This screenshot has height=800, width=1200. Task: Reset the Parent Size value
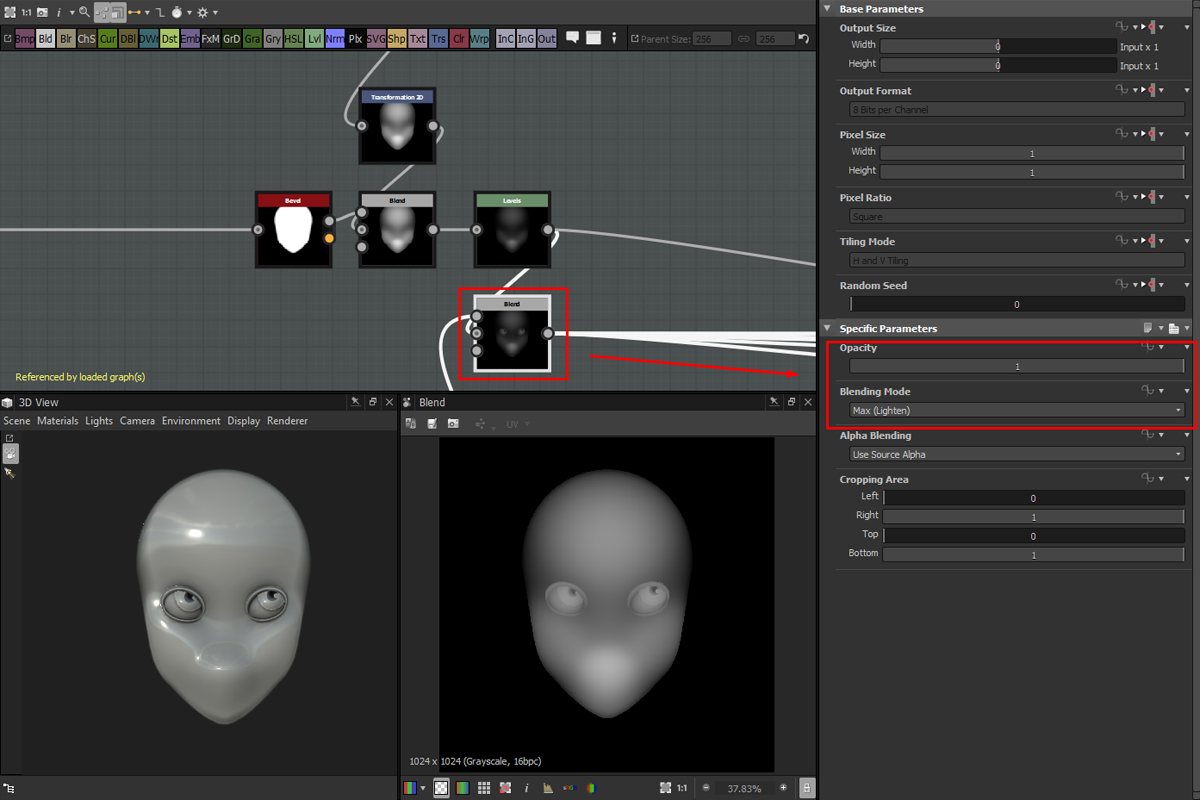pyautogui.click(x=804, y=39)
